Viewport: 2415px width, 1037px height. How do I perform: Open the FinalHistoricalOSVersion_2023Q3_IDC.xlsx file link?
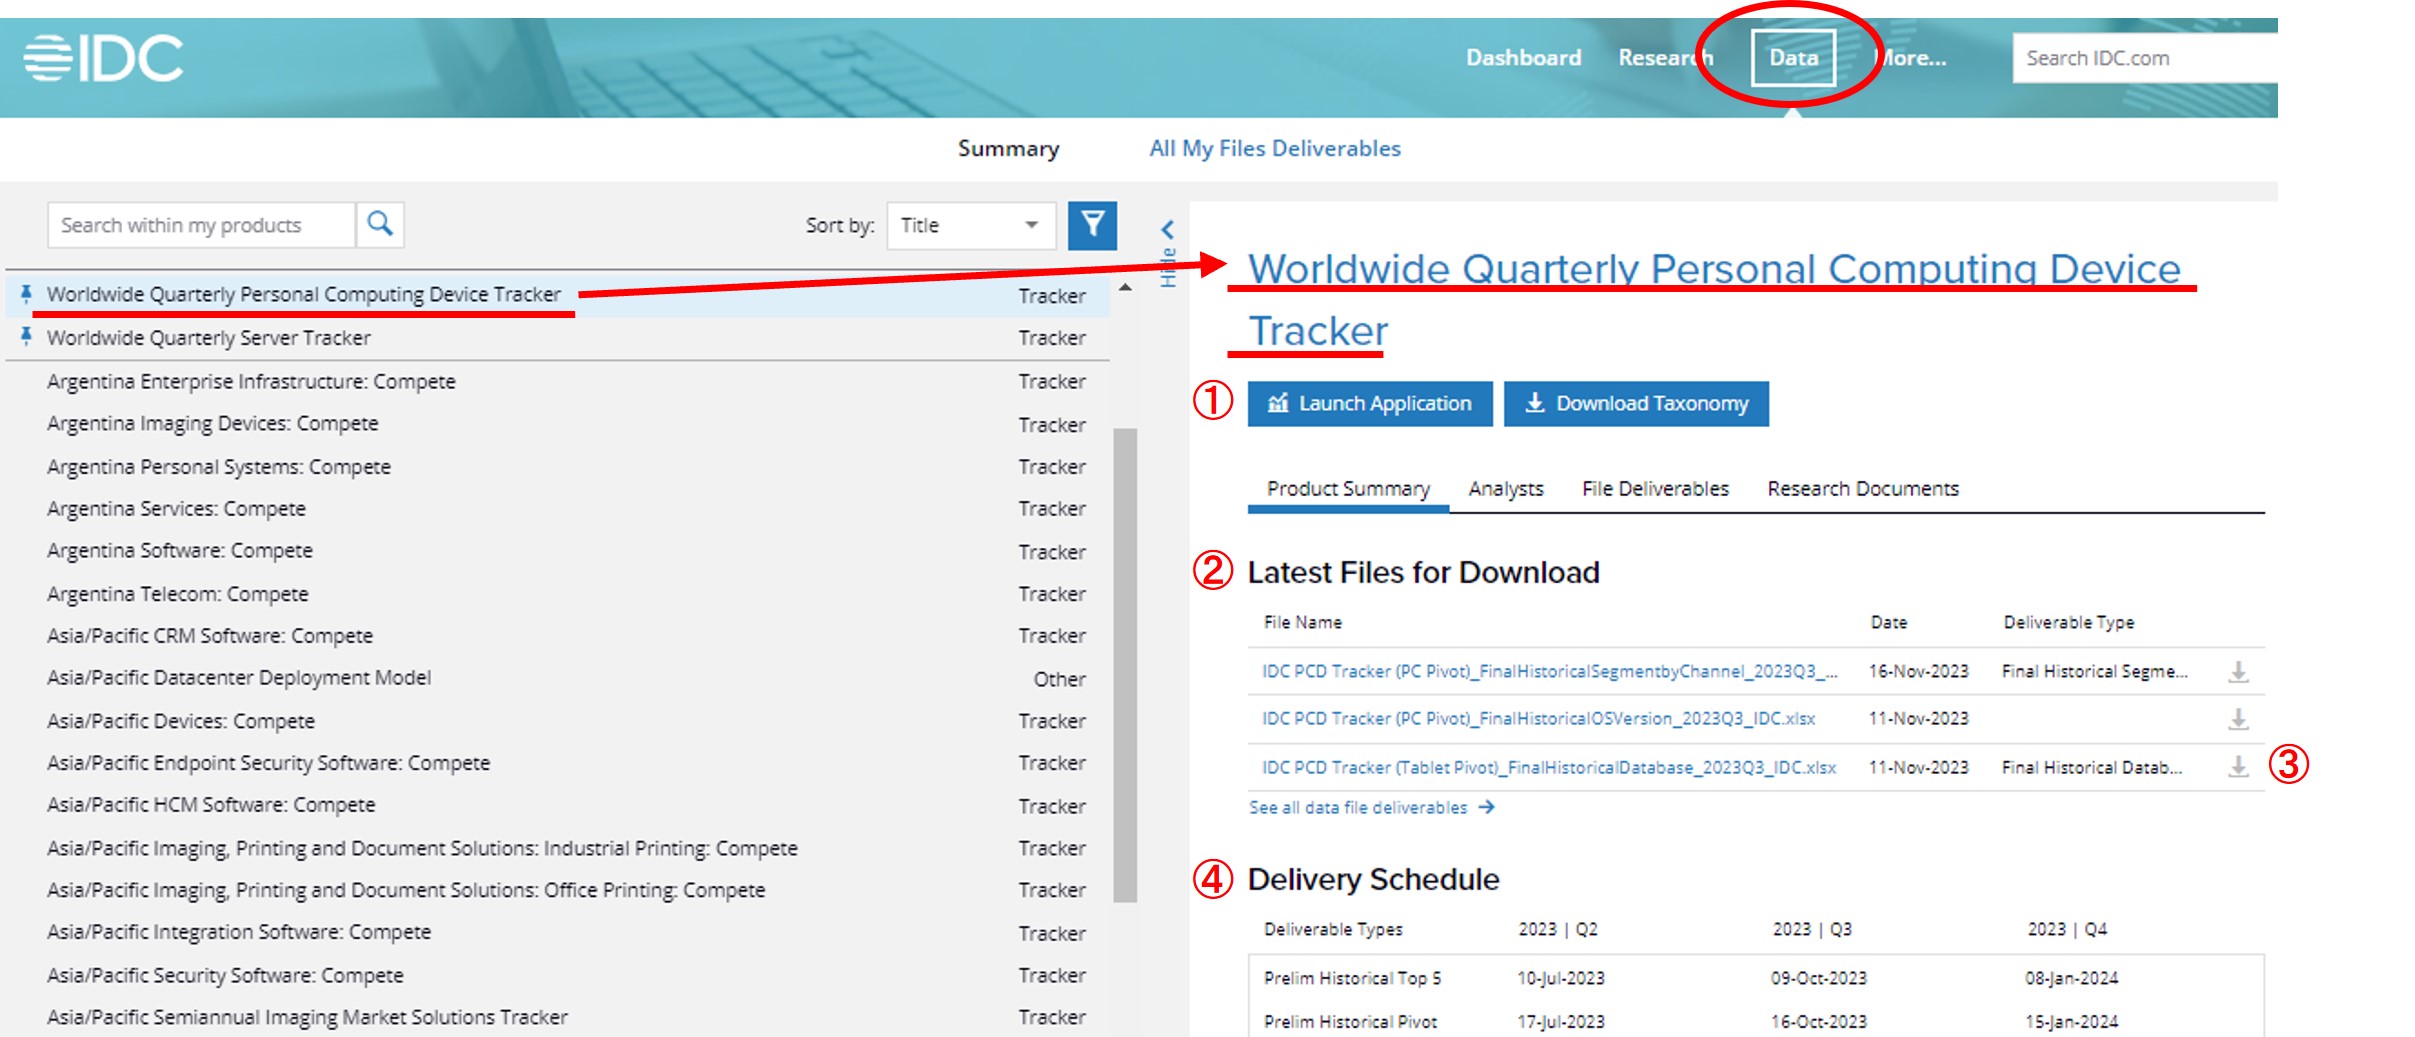(1538, 719)
